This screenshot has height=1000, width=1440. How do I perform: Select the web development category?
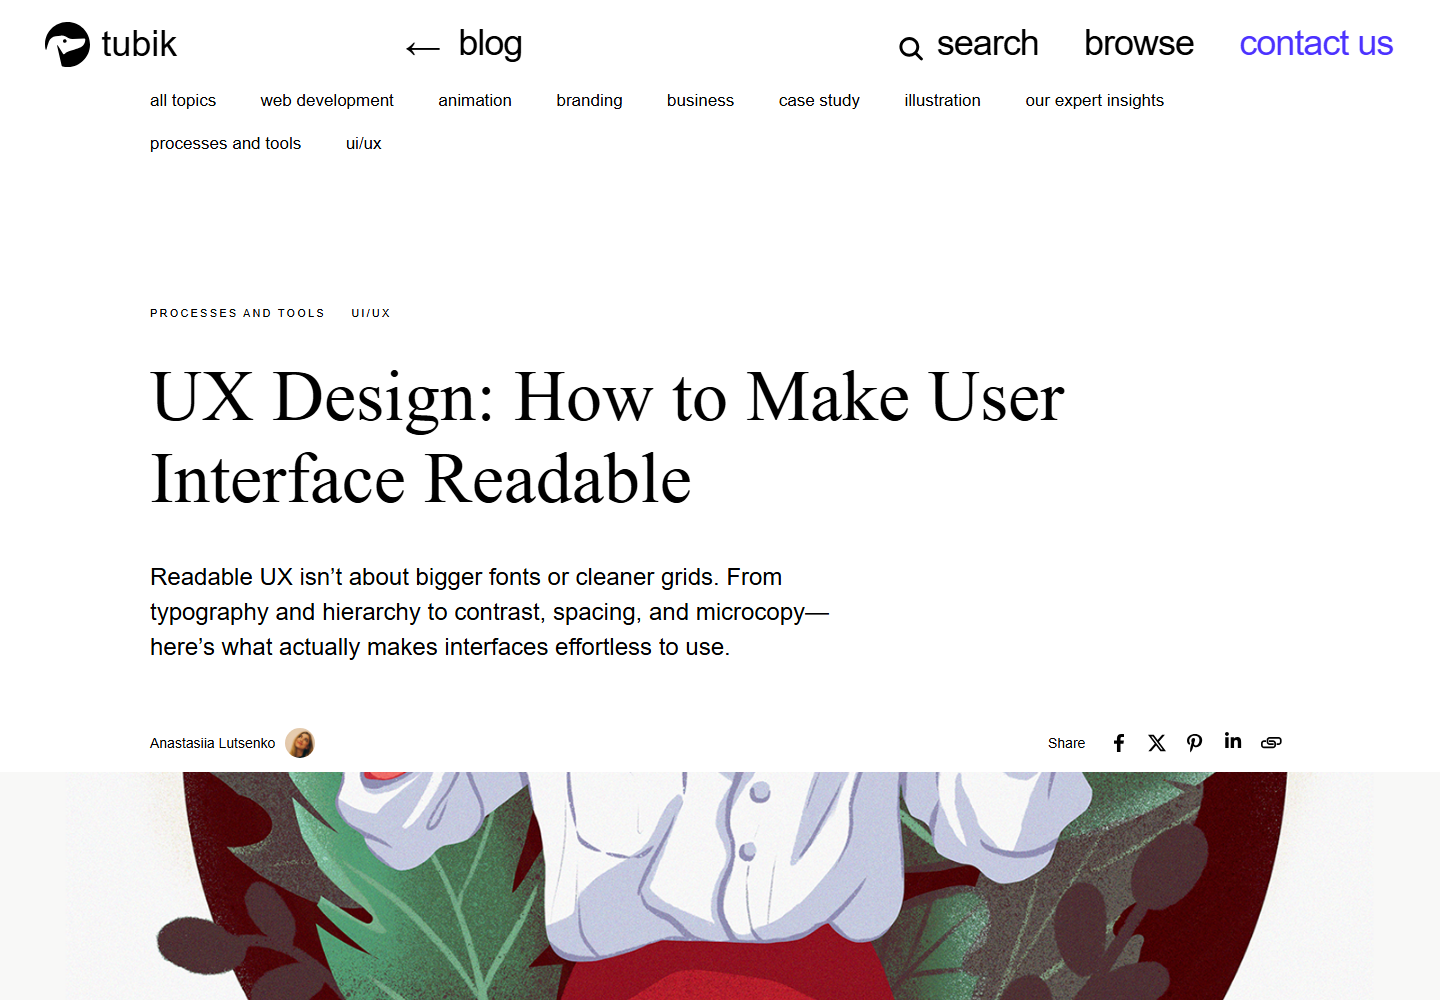(327, 100)
